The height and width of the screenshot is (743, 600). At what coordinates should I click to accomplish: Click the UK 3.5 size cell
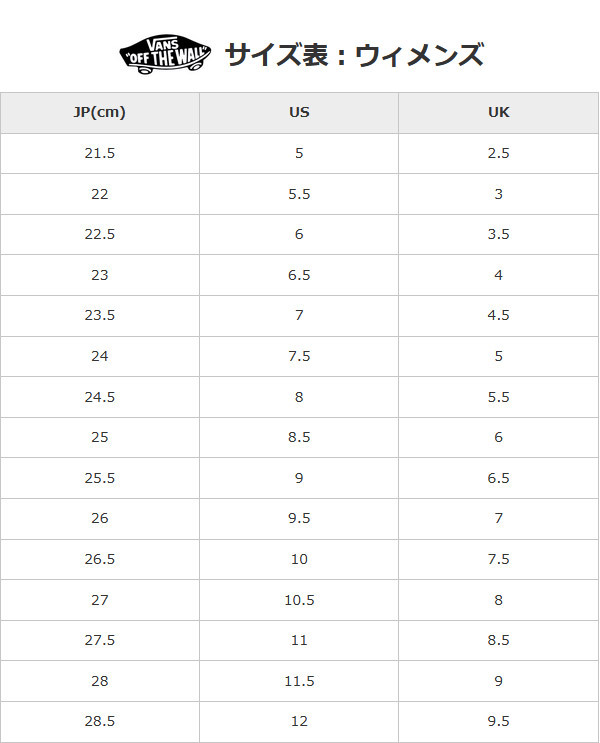[499, 235]
